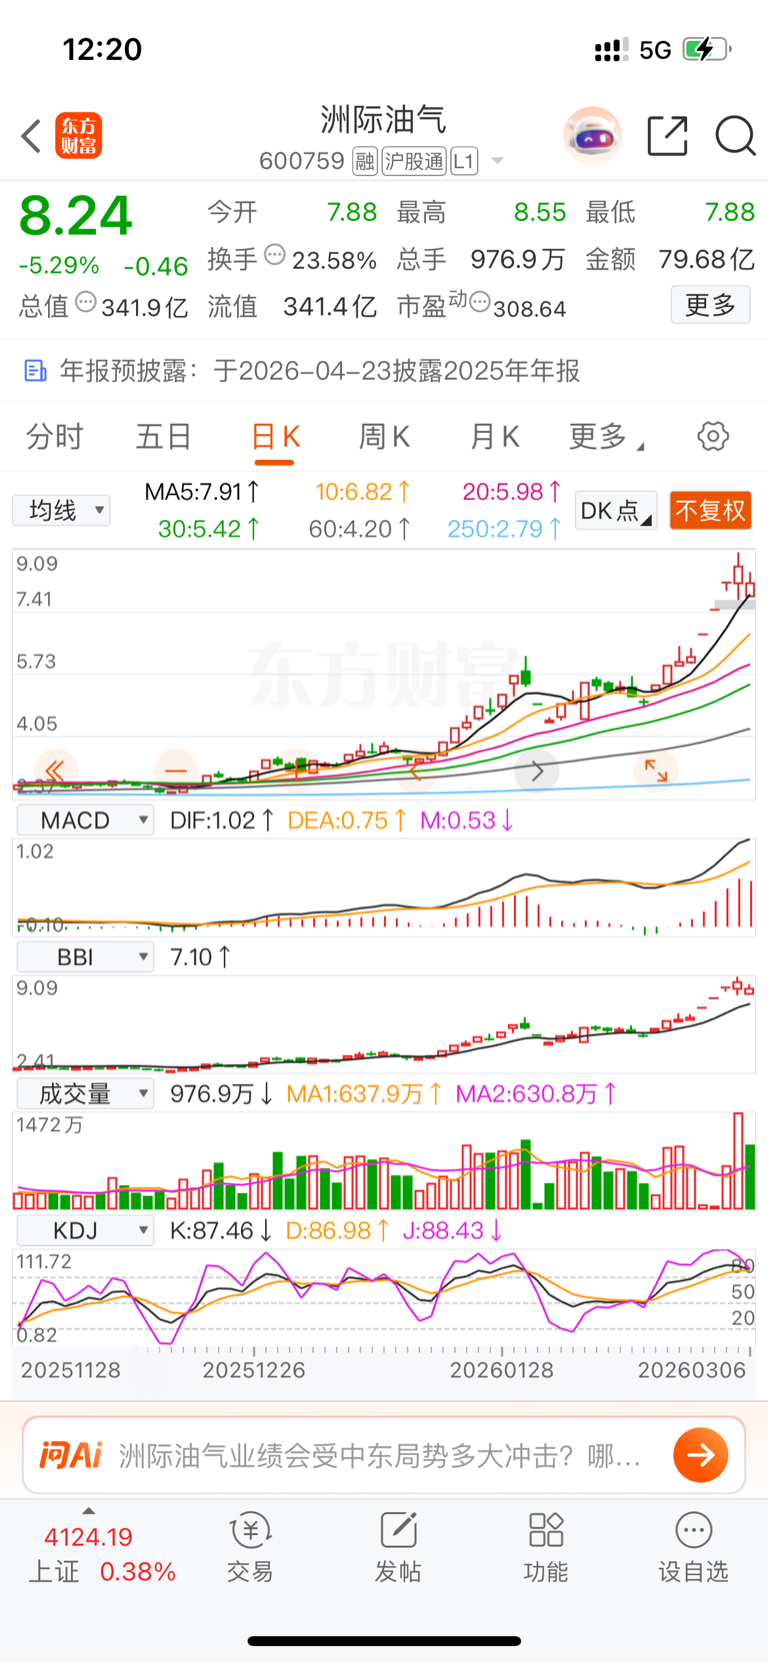Tap the 更多 quote details button

(x=710, y=305)
